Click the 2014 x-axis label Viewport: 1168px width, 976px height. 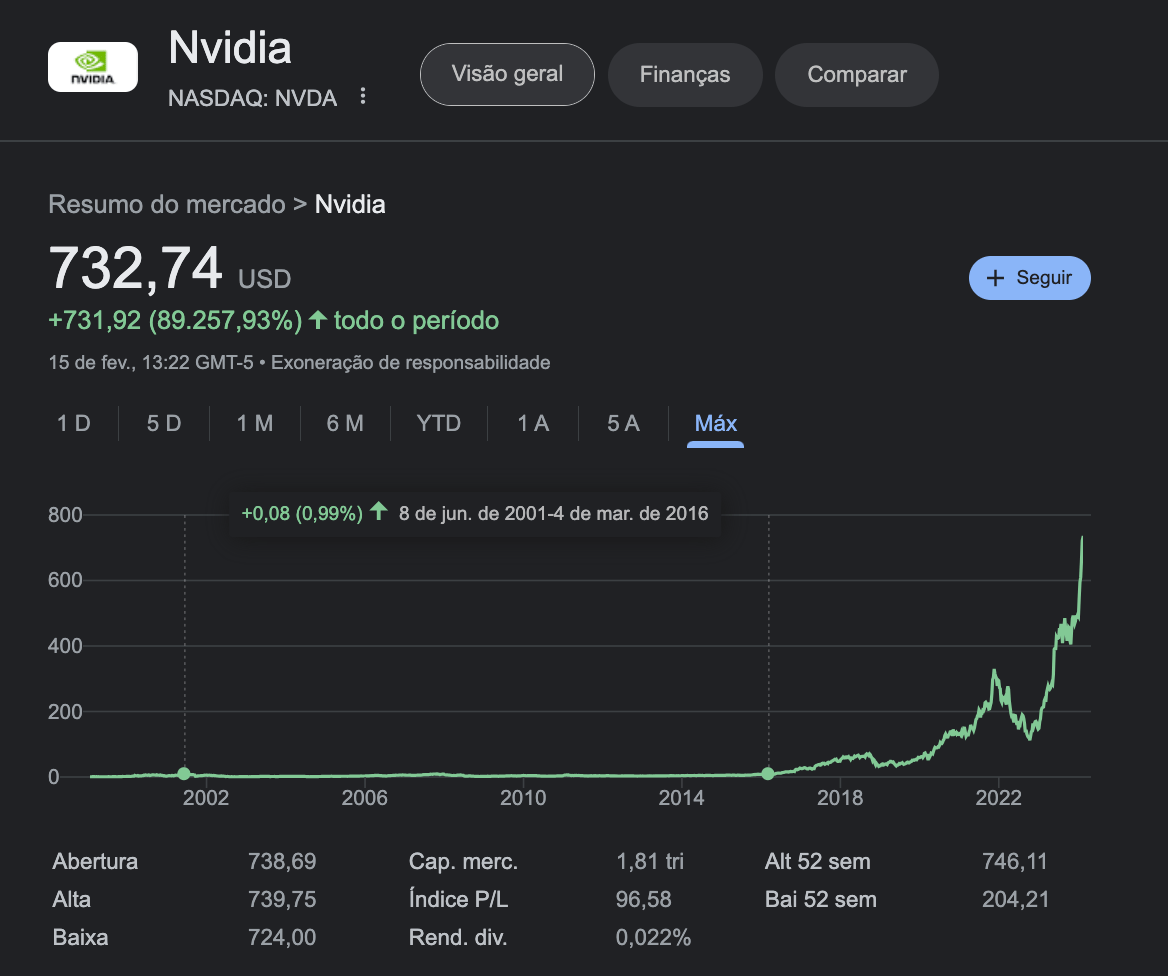[682, 798]
